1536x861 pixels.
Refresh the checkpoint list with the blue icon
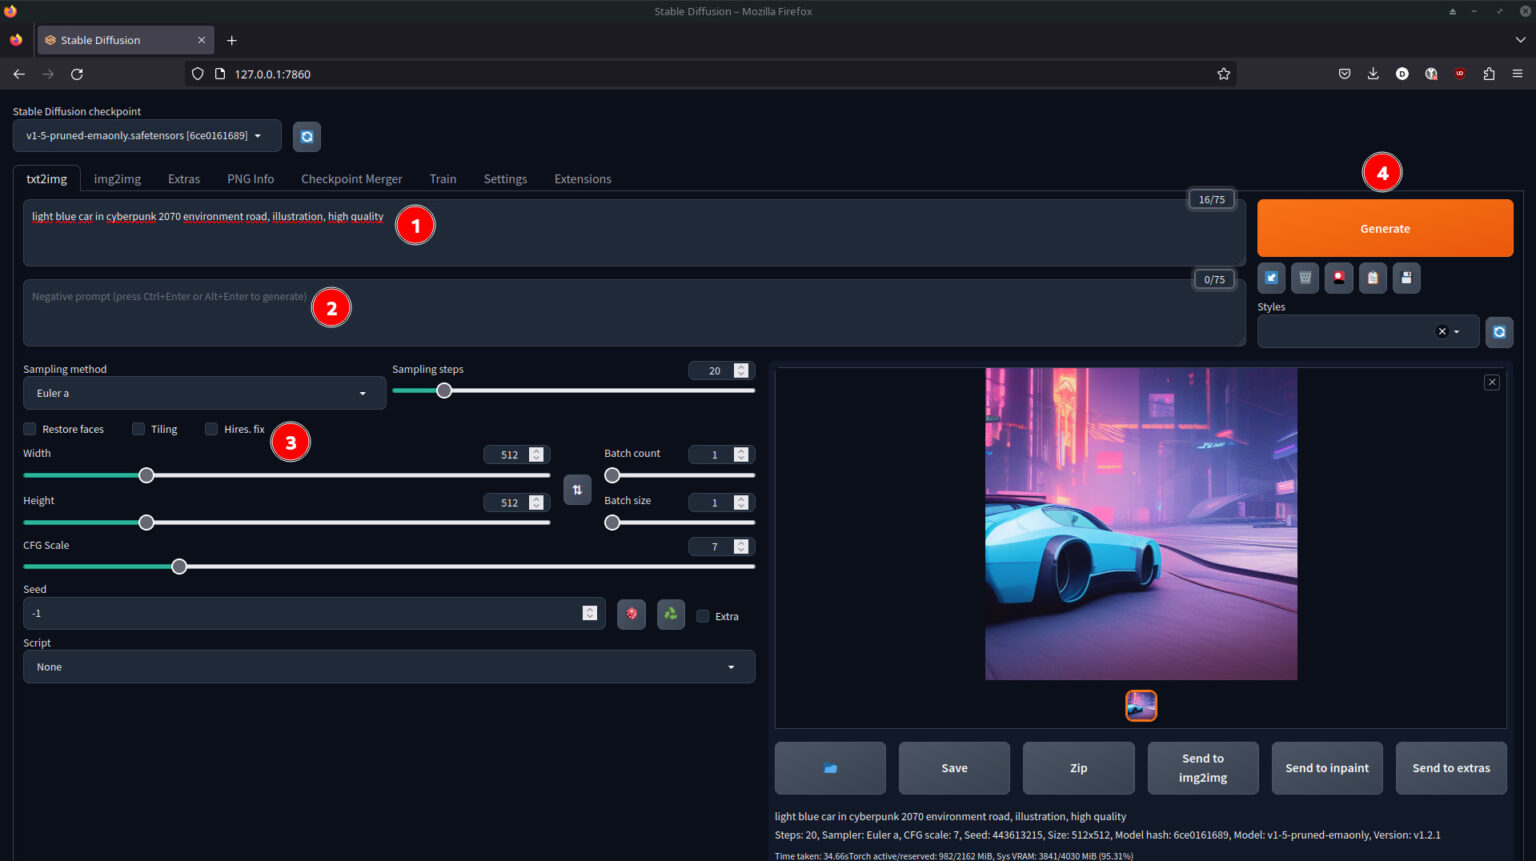coord(306,136)
